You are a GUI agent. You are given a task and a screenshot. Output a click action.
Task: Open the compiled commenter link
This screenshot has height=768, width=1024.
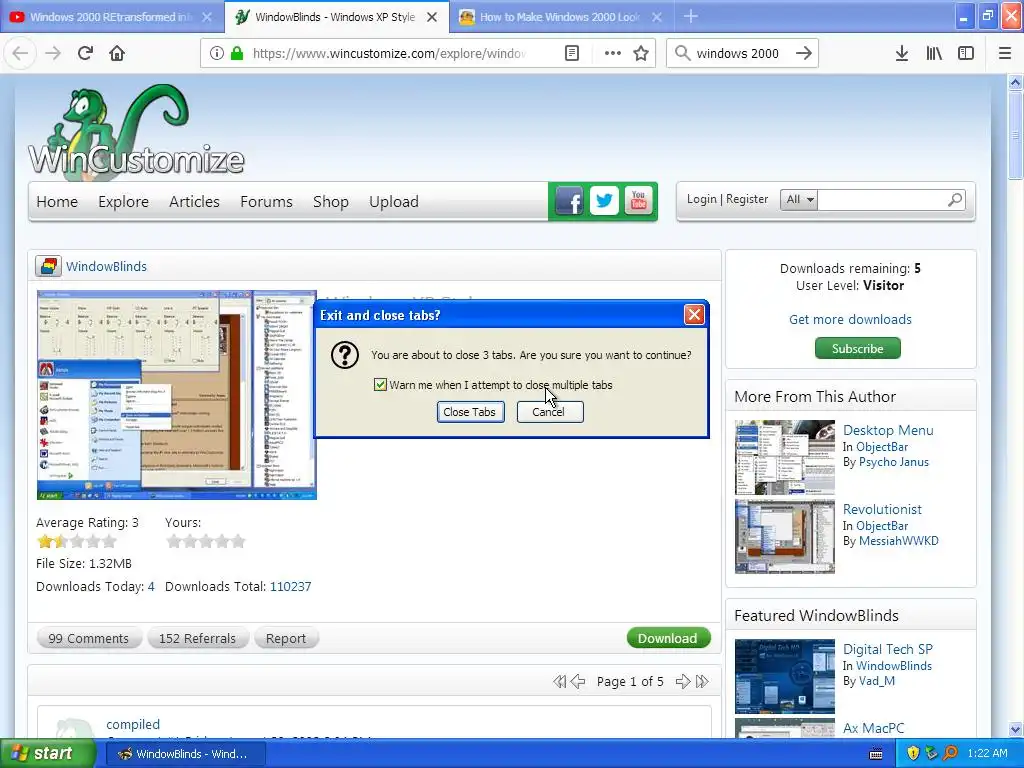coord(133,724)
